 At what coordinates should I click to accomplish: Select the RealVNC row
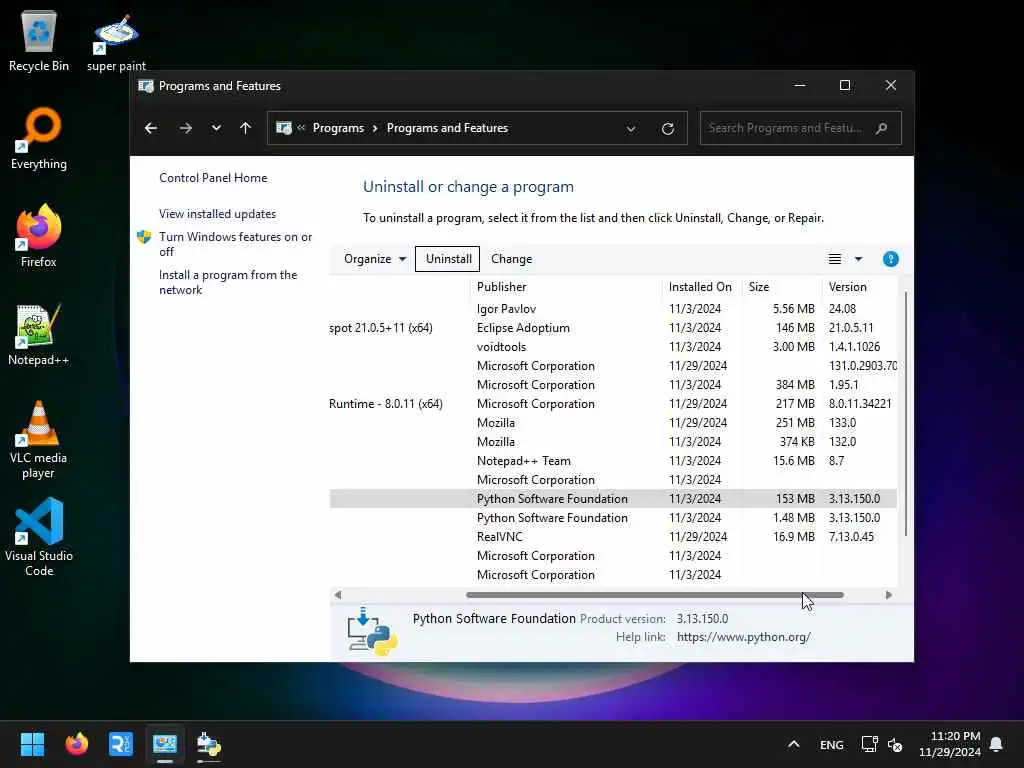pos(613,536)
